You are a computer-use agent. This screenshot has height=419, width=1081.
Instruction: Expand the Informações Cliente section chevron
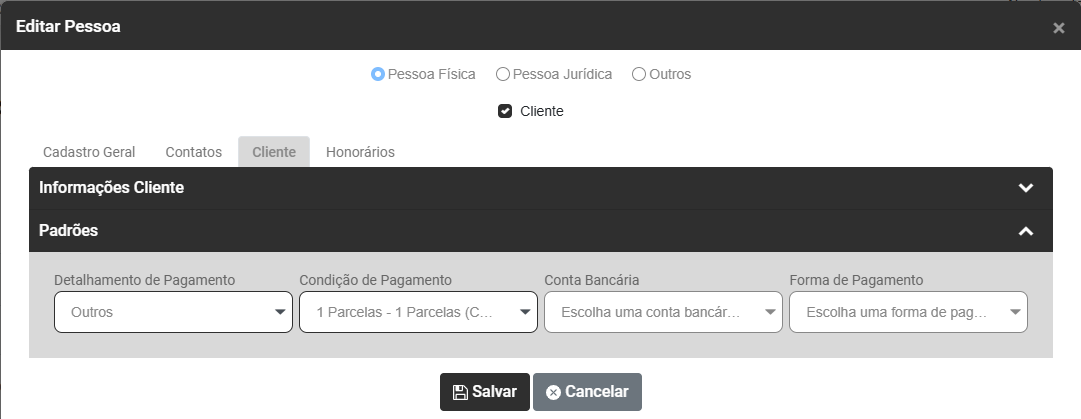[x=1025, y=188]
